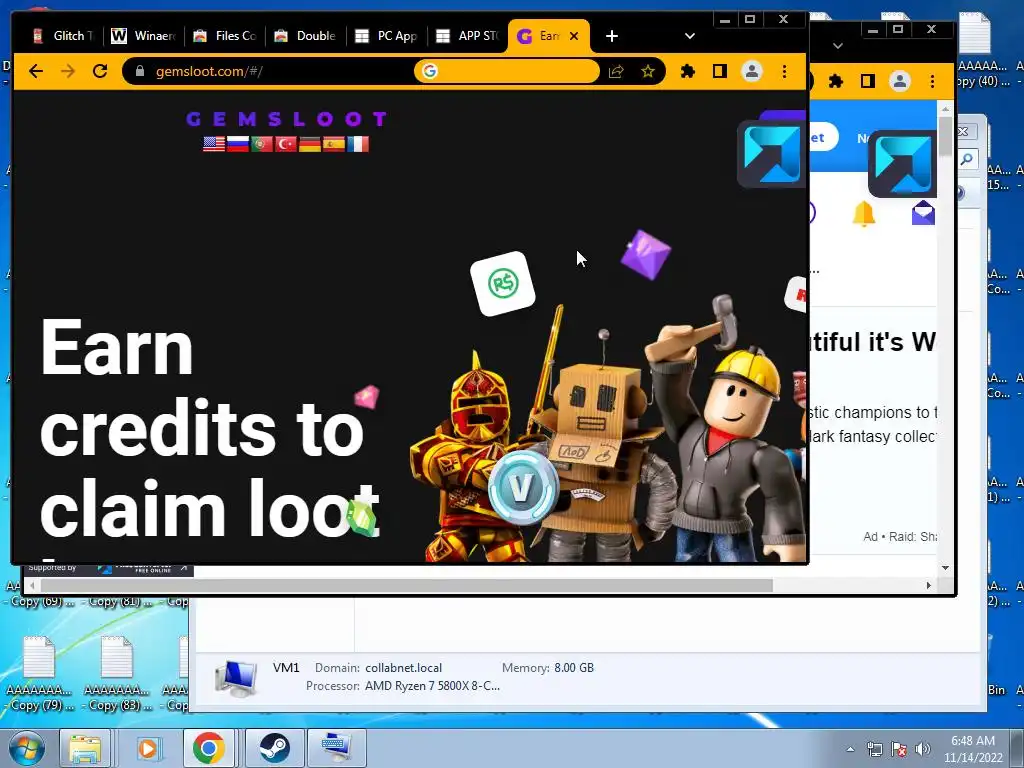
Task: Select the Russian flag language
Action: coord(238,144)
